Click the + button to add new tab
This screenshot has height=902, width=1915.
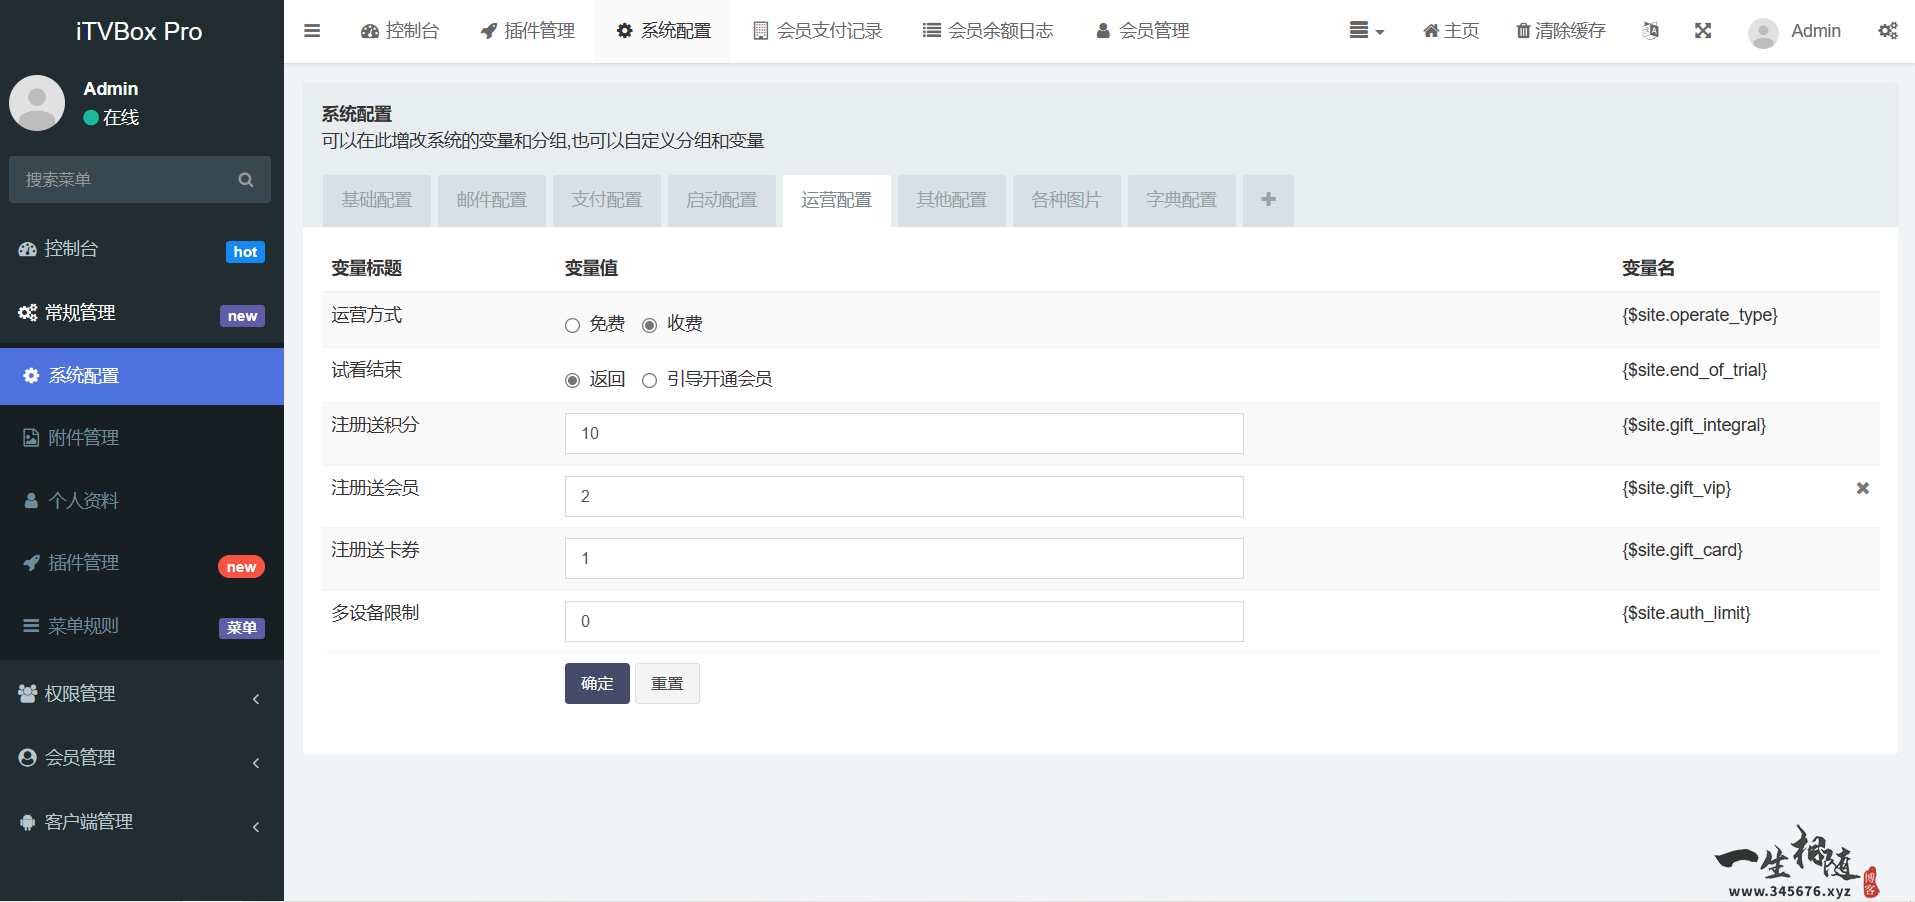(1267, 200)
